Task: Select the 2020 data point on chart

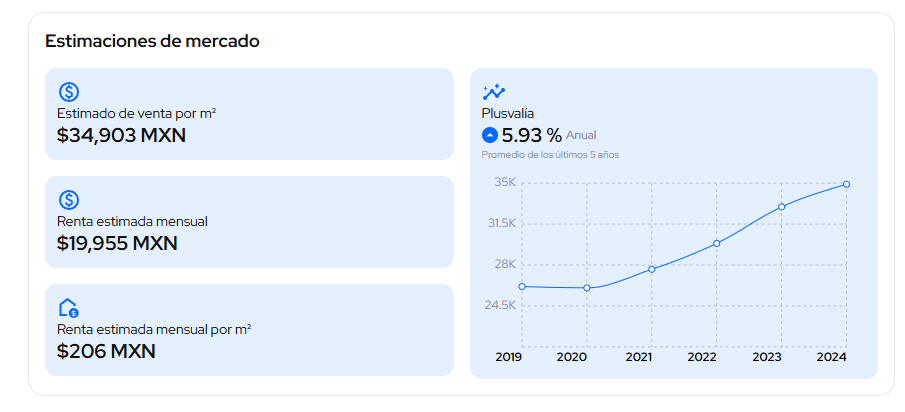Action: (x=587, y=288)
